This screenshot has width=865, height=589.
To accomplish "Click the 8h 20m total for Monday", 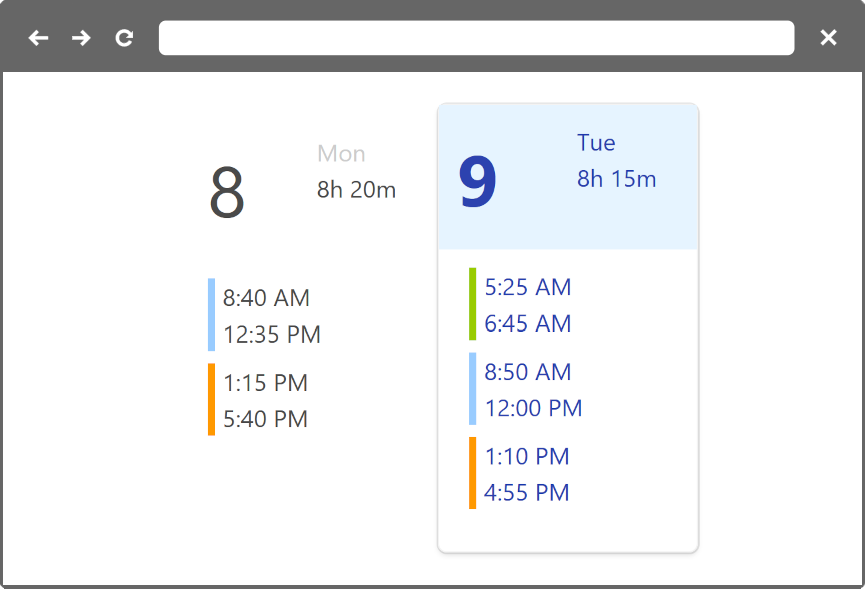I will [x=355, y=189].
